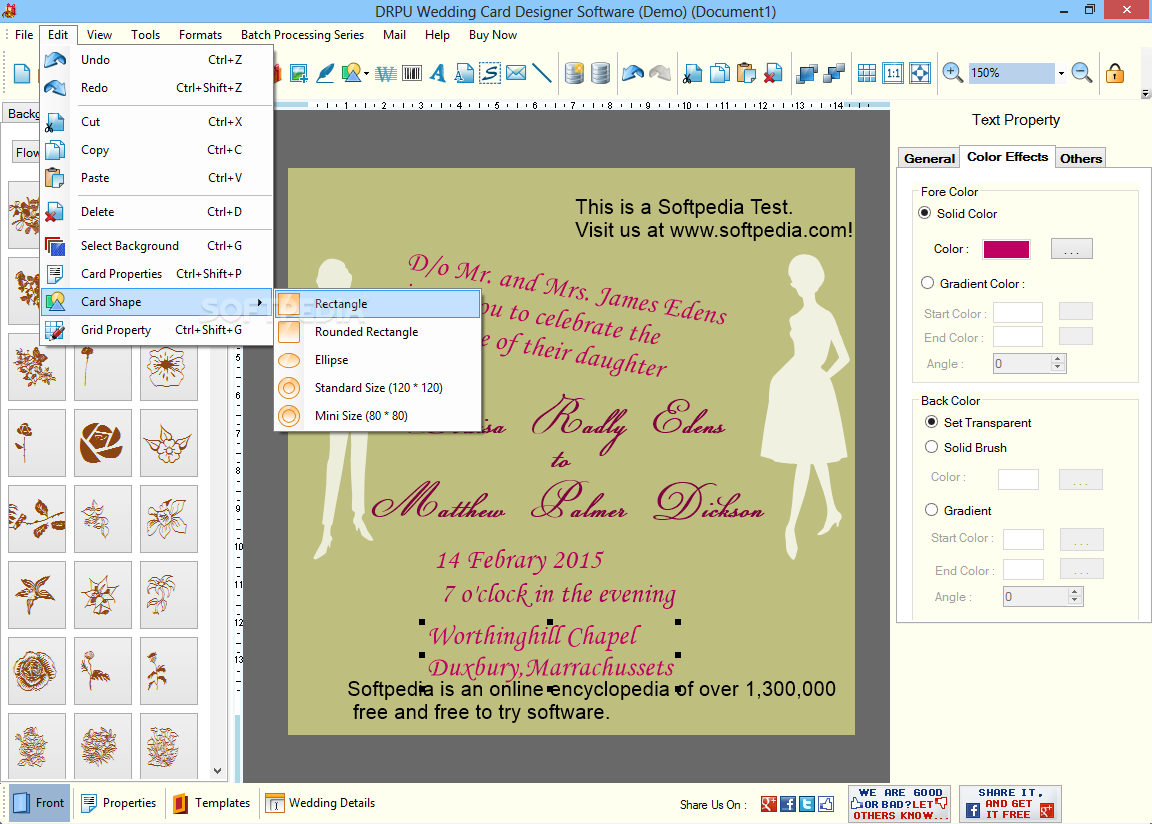The width and height of the screenshot is (1152, 824).
Task: Click the zoom in magnifier icon
Action: (953, 73)
